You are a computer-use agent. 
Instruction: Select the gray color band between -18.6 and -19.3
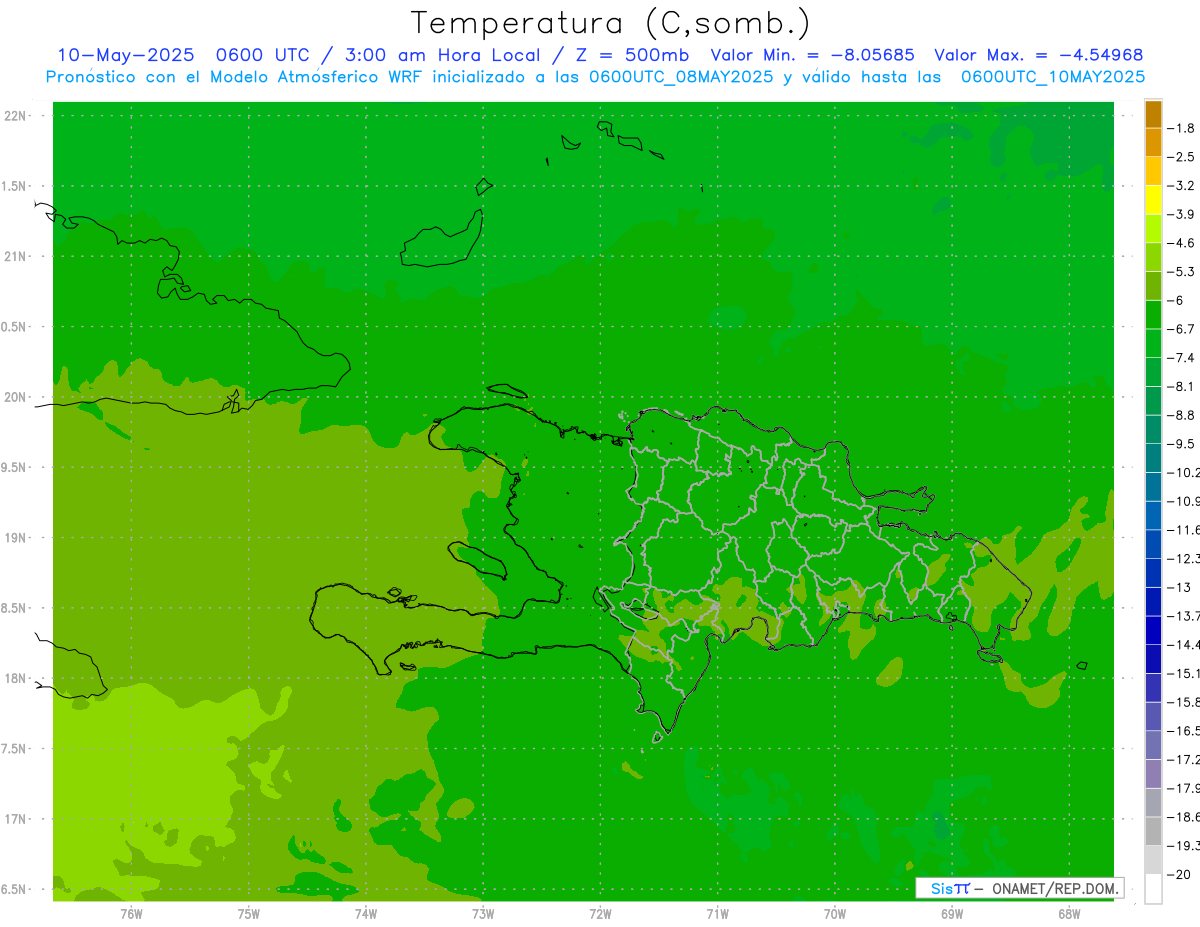[1153, 832]
